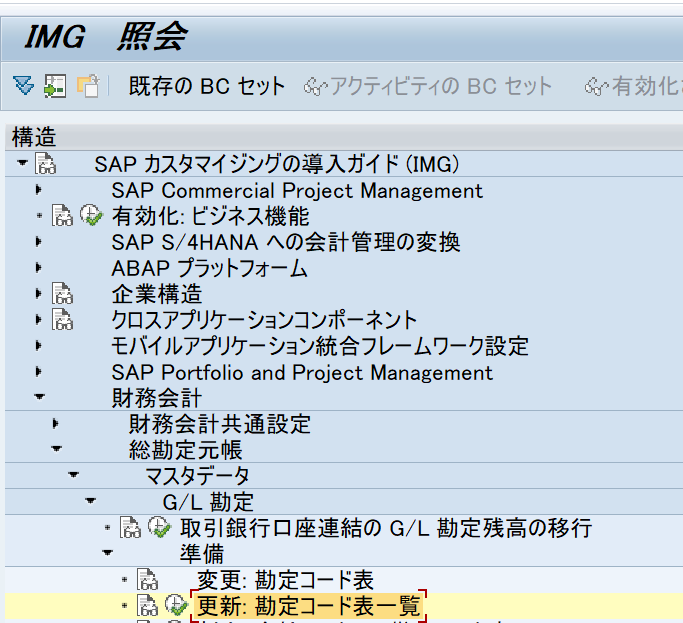Collapse the 財務会計 tree node
This screenshot has height=623, width=683.
39,398
